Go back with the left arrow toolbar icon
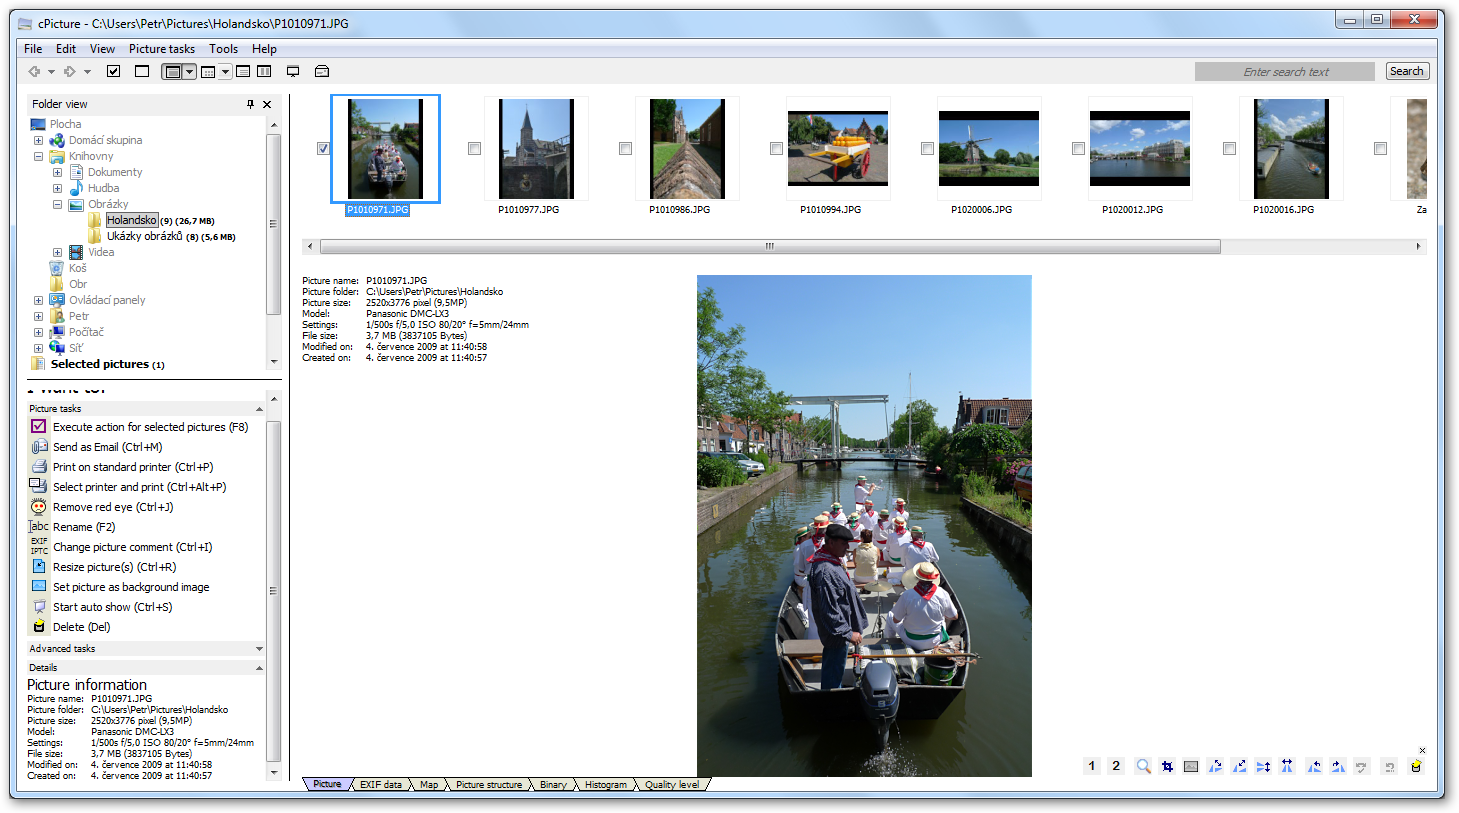Screen dimensions: 1459x813 (x=34, y=71)
